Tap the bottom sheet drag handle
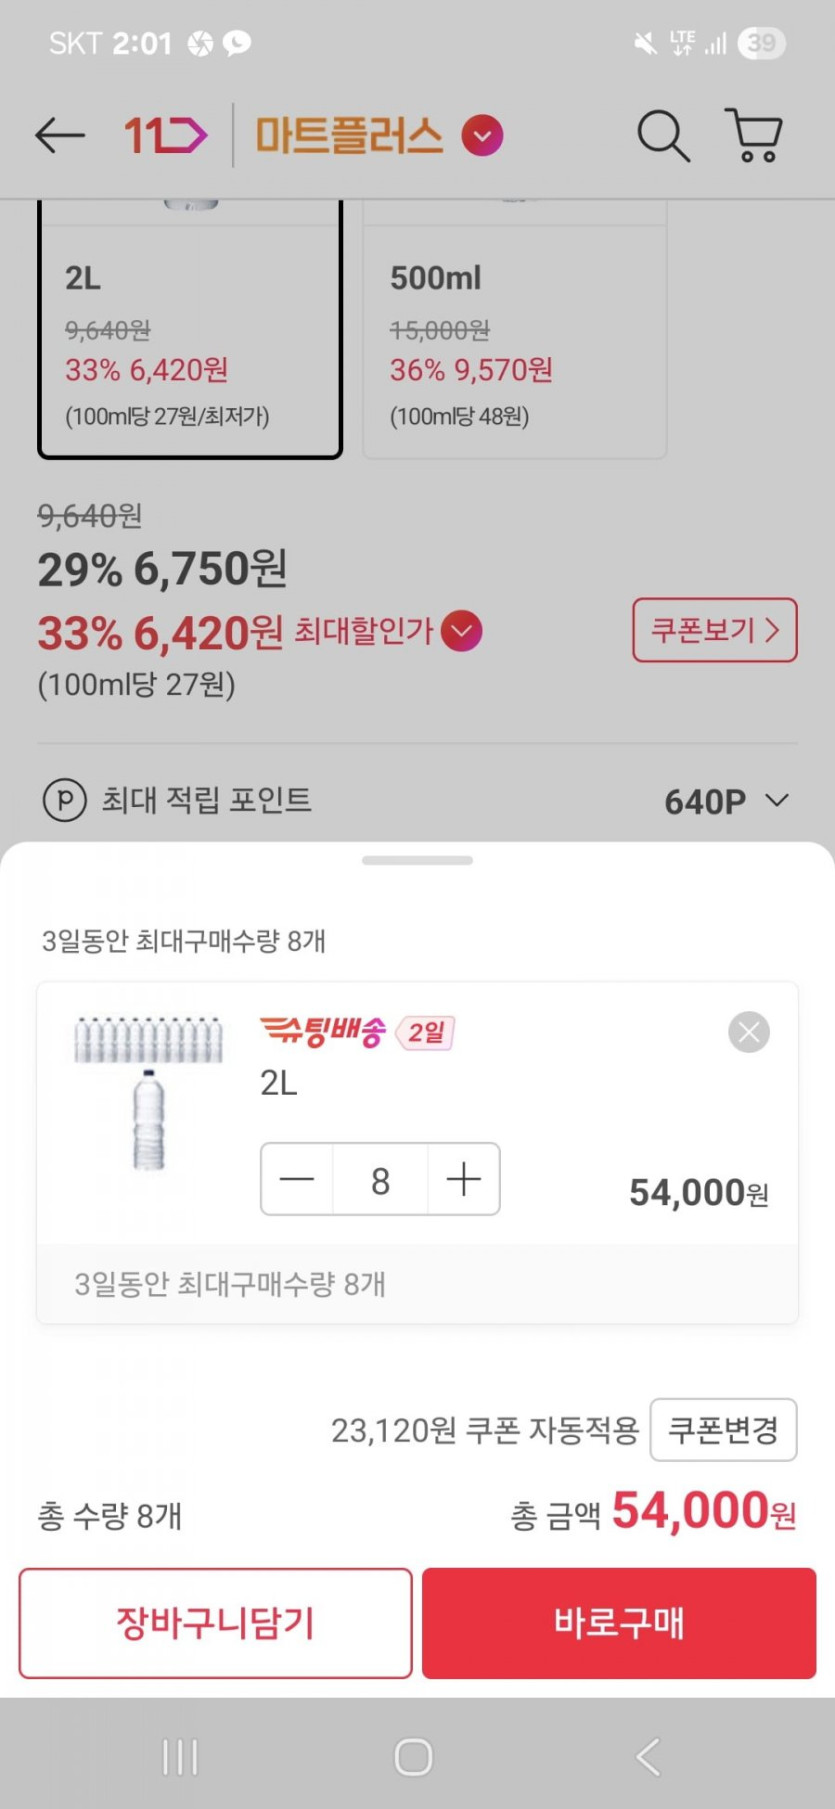835x1809 pixels. pyautogui.click(x=417, y=860)
